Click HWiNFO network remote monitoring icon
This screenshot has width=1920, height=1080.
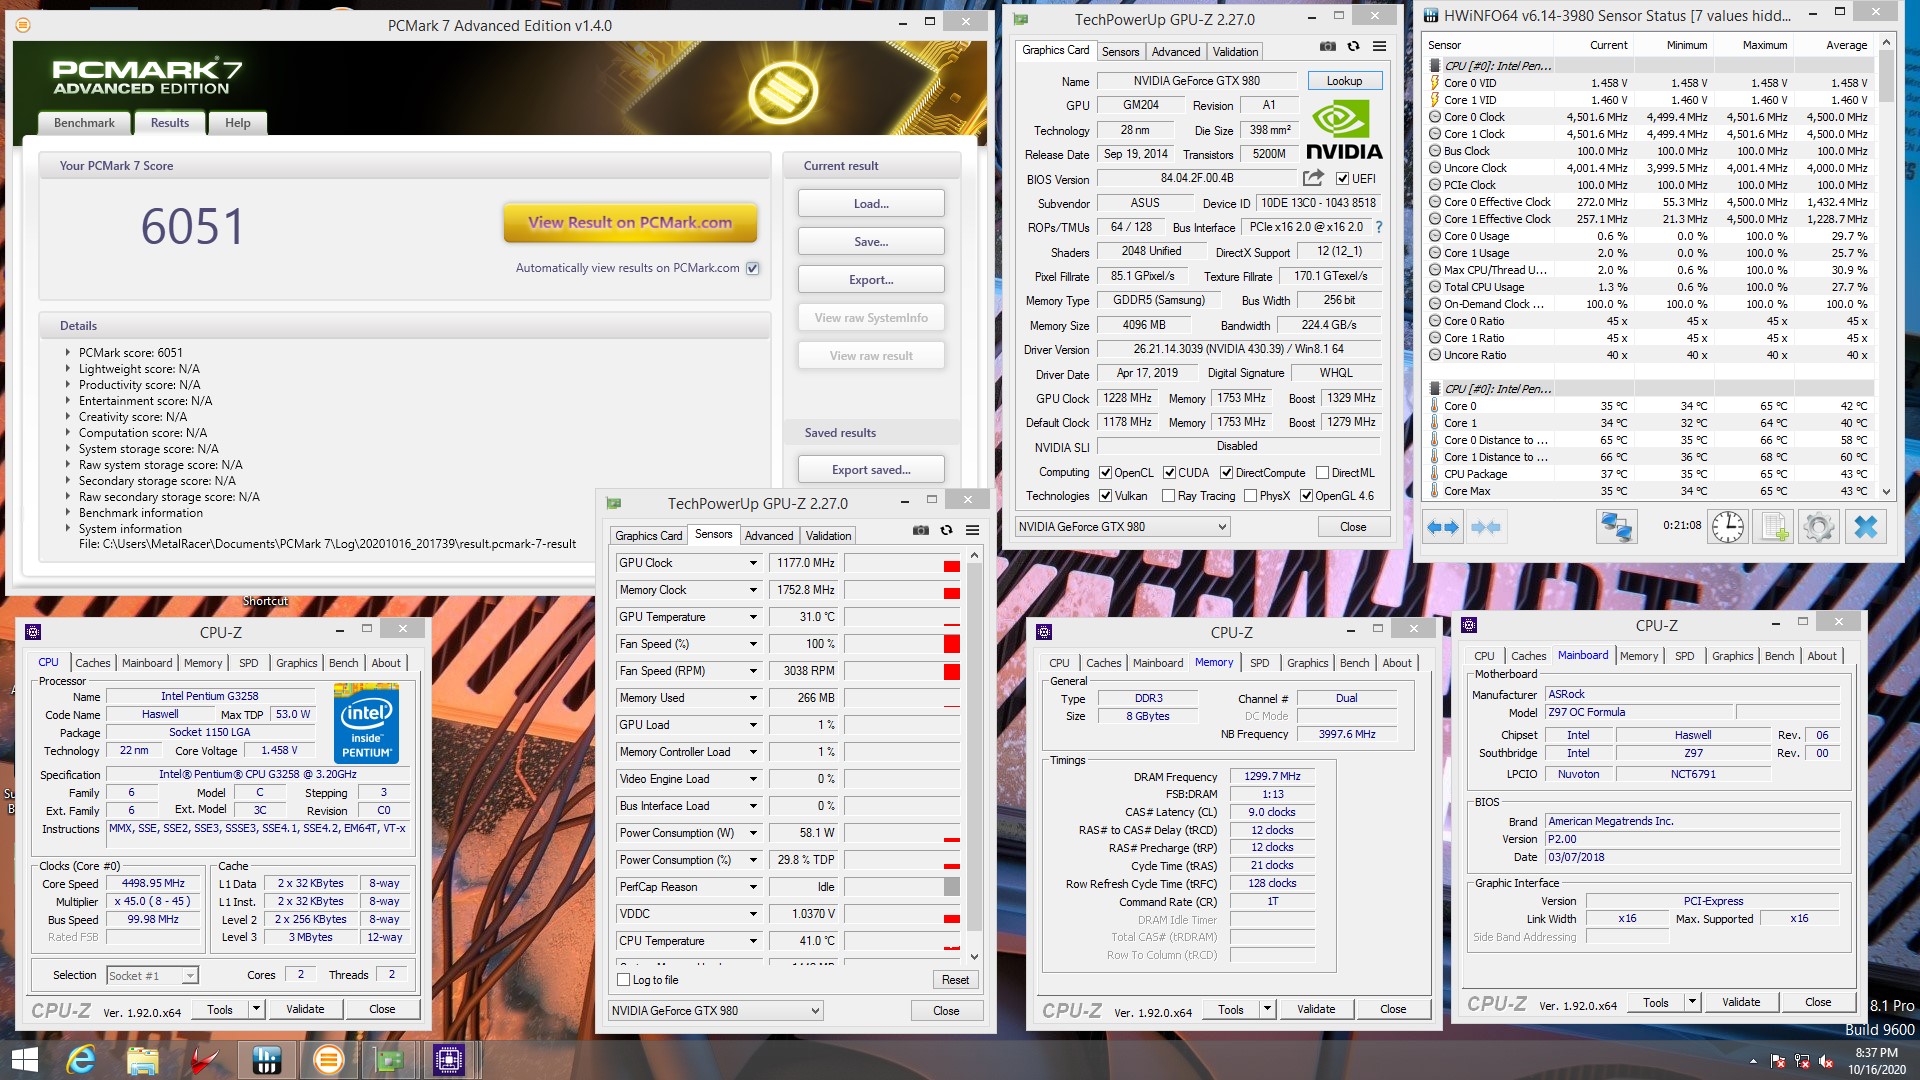click(1616, 527)
